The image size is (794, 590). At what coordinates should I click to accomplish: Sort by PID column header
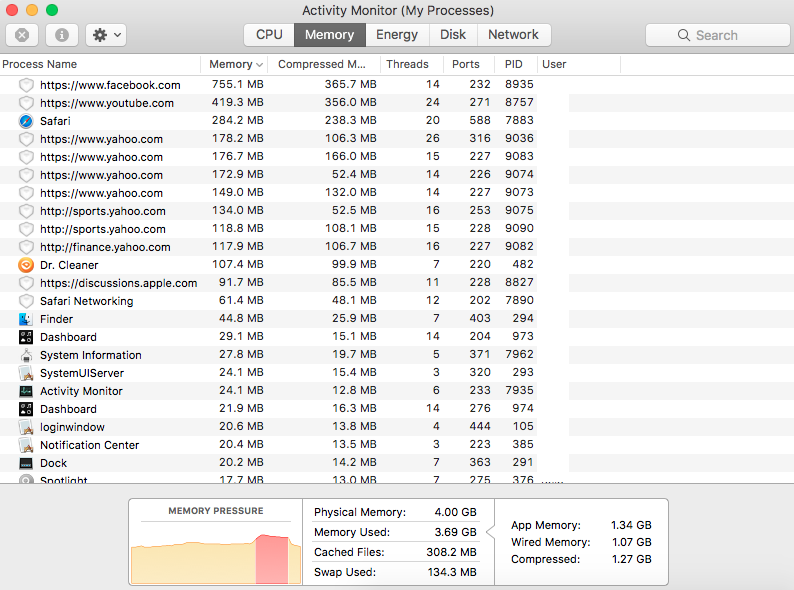tap(513, 64)
